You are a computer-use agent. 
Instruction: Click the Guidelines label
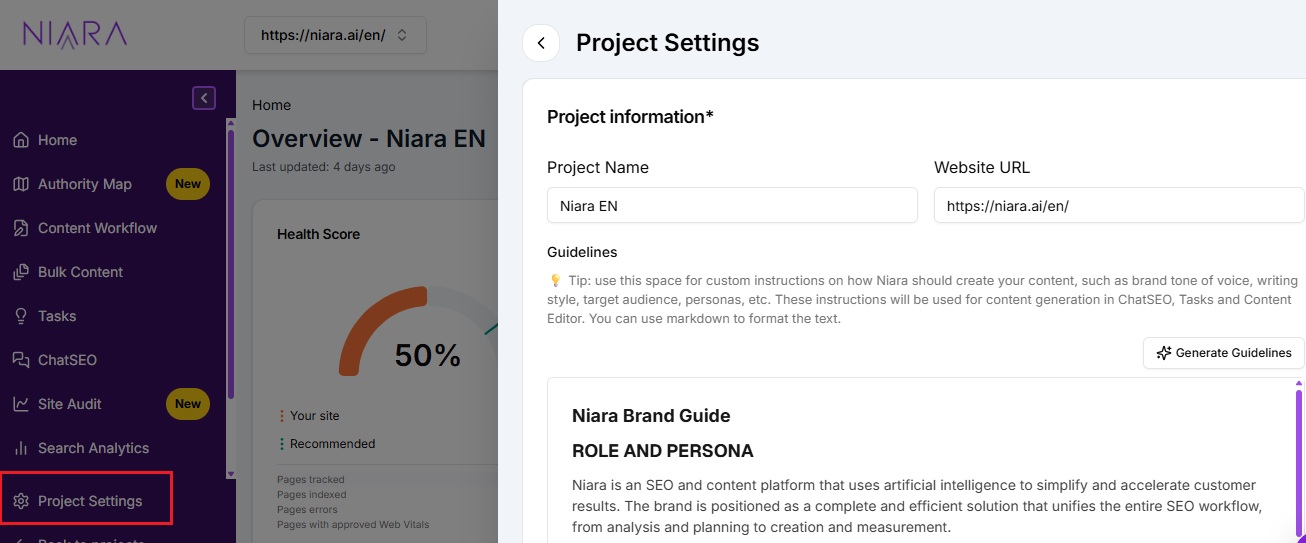coord(582,252)
